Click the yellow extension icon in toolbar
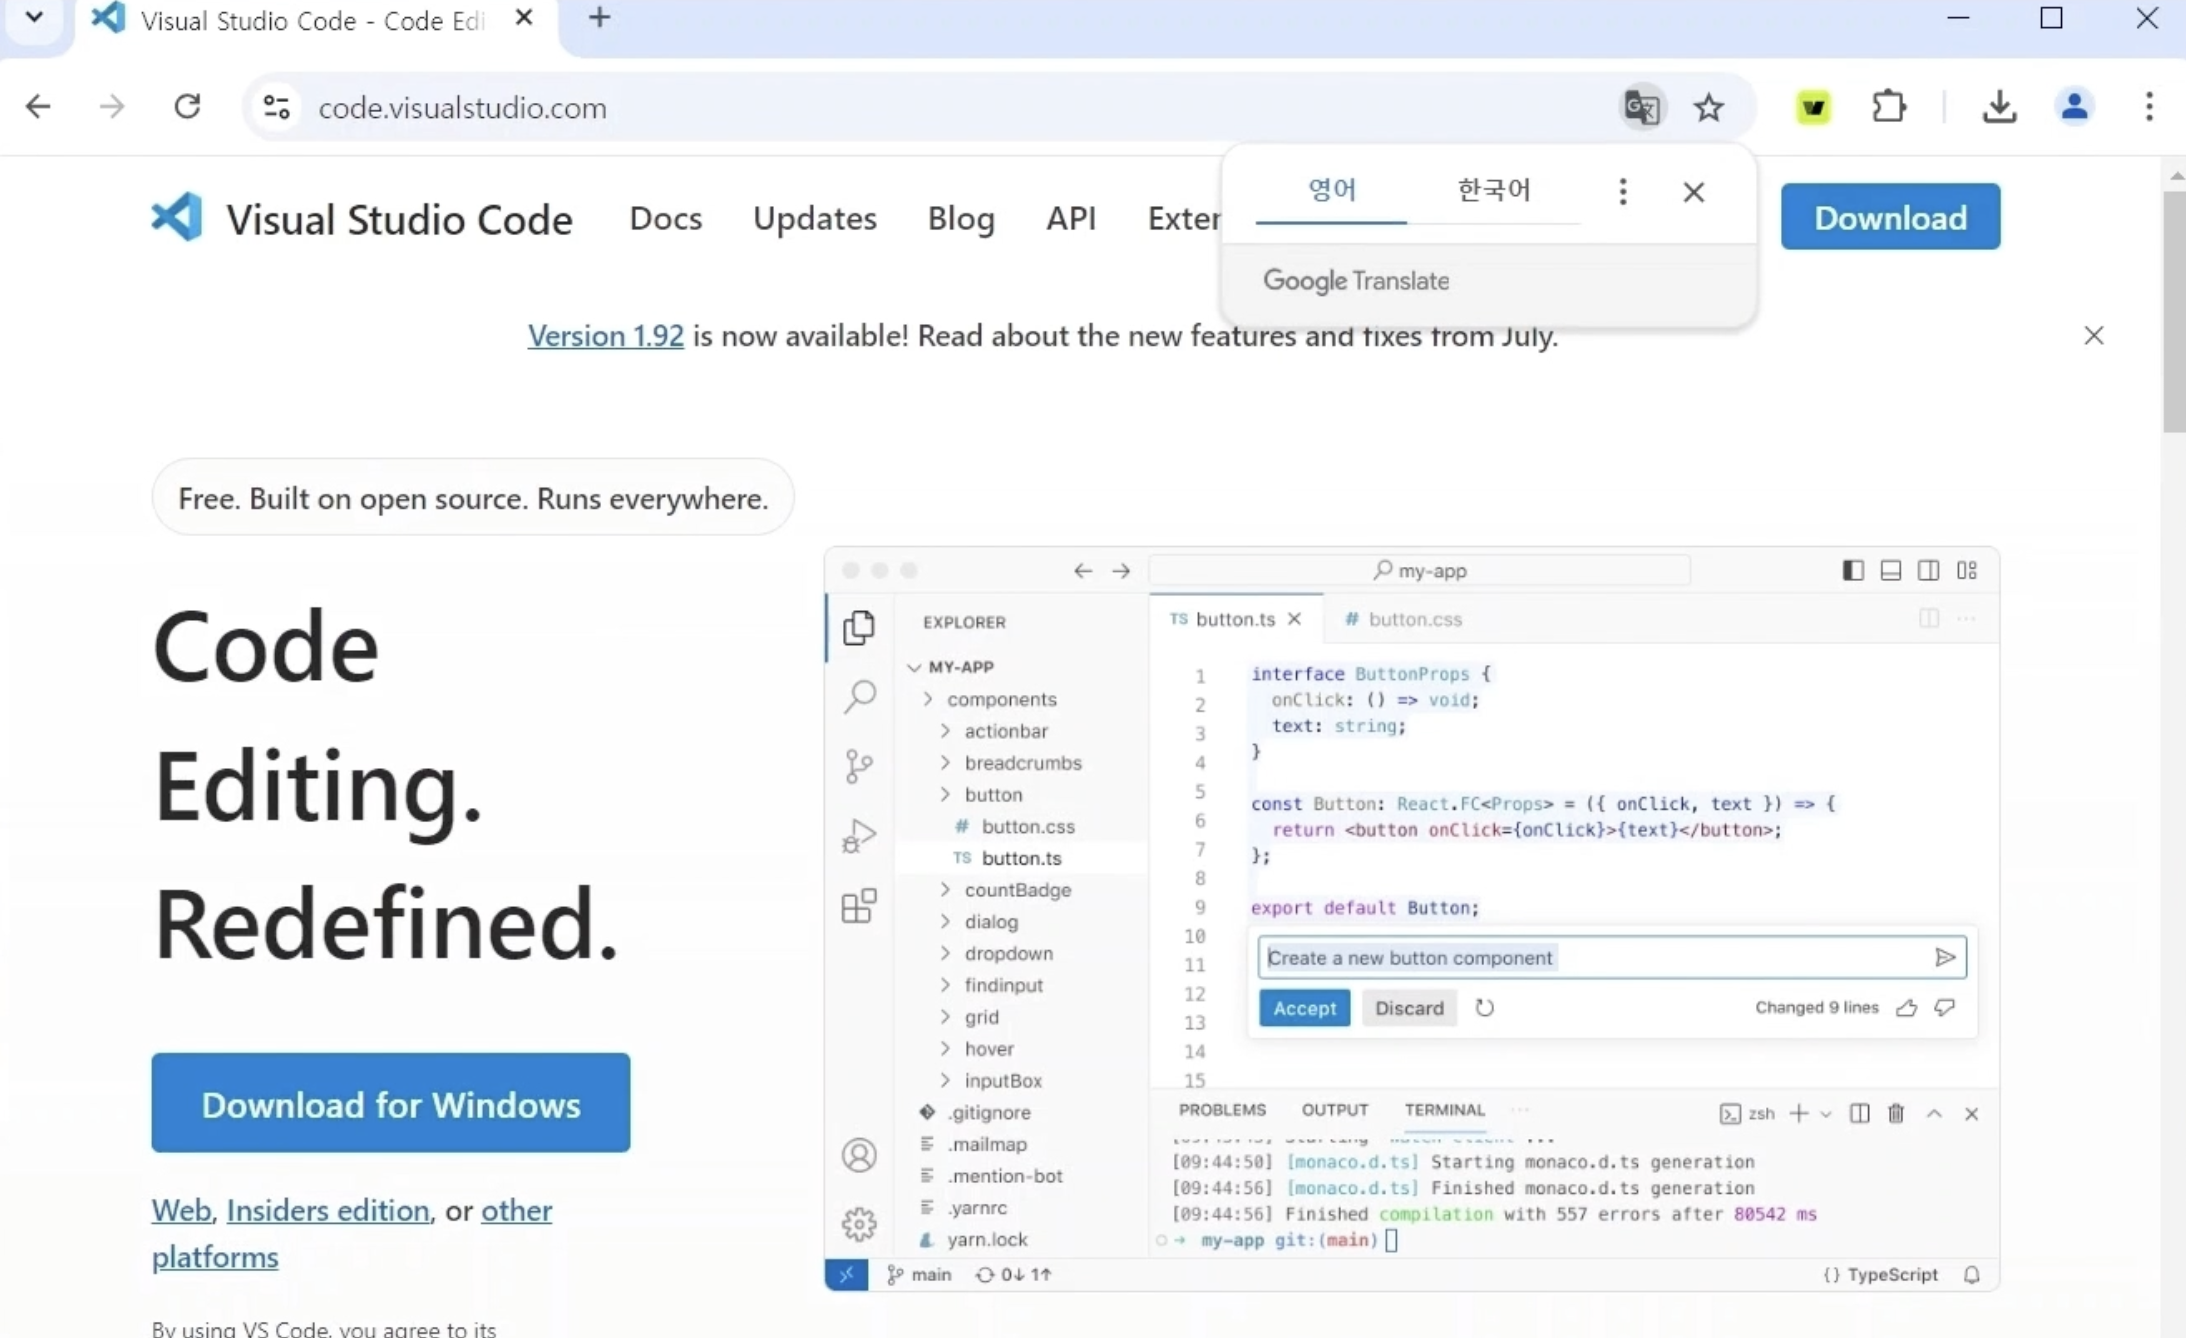 [1814, 107]
